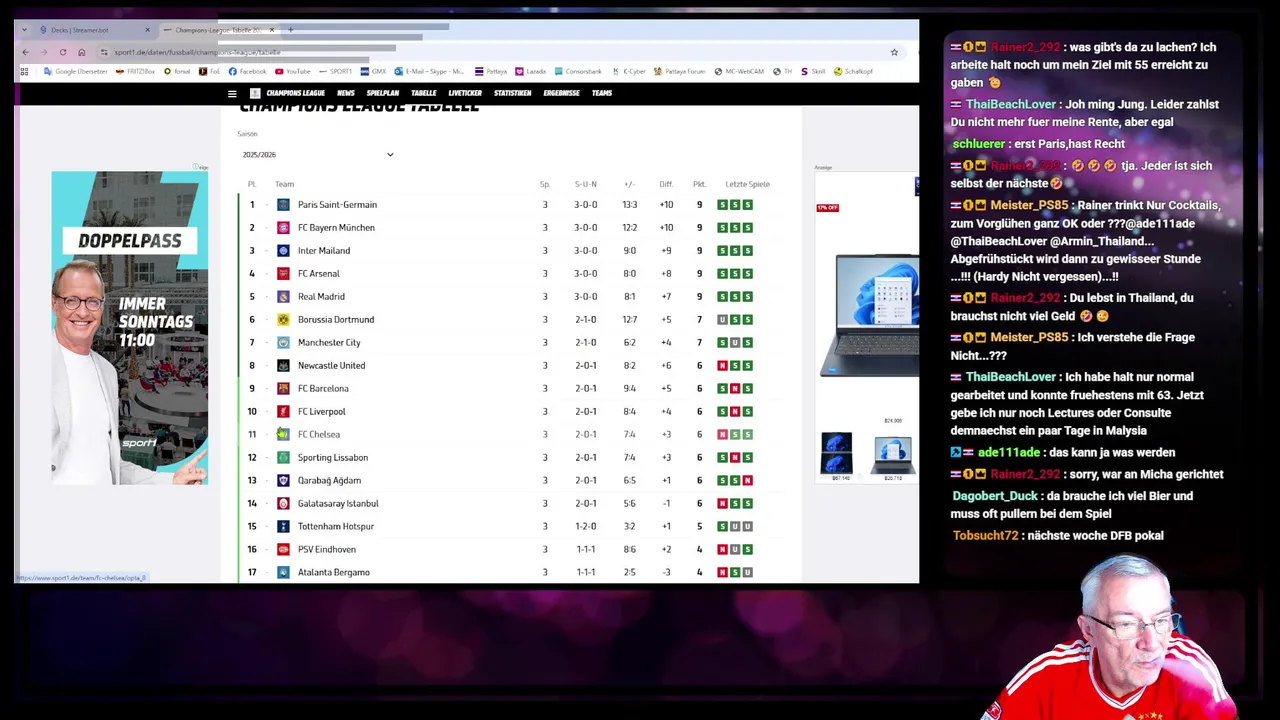Click the Sporting Lissabon club crest

tap(283, 457)
